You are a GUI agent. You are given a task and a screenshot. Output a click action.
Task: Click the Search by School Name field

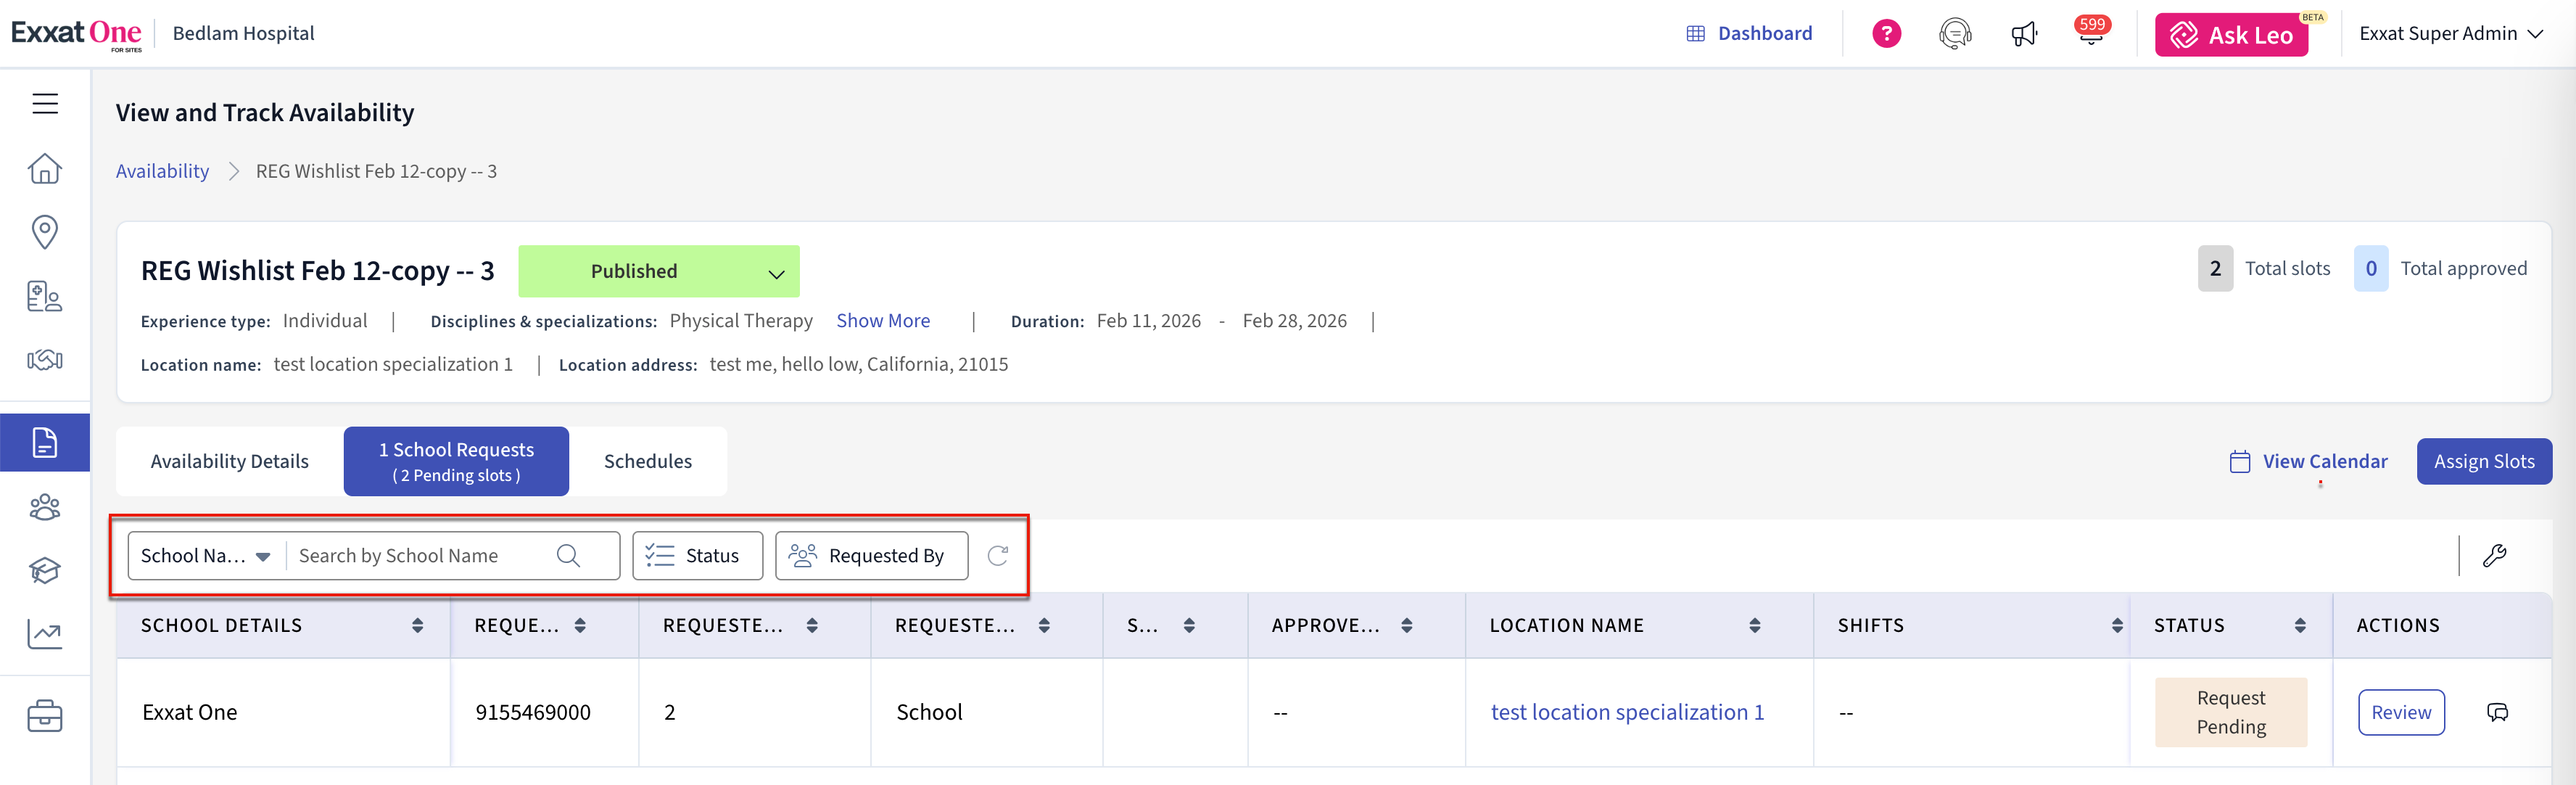420,556
